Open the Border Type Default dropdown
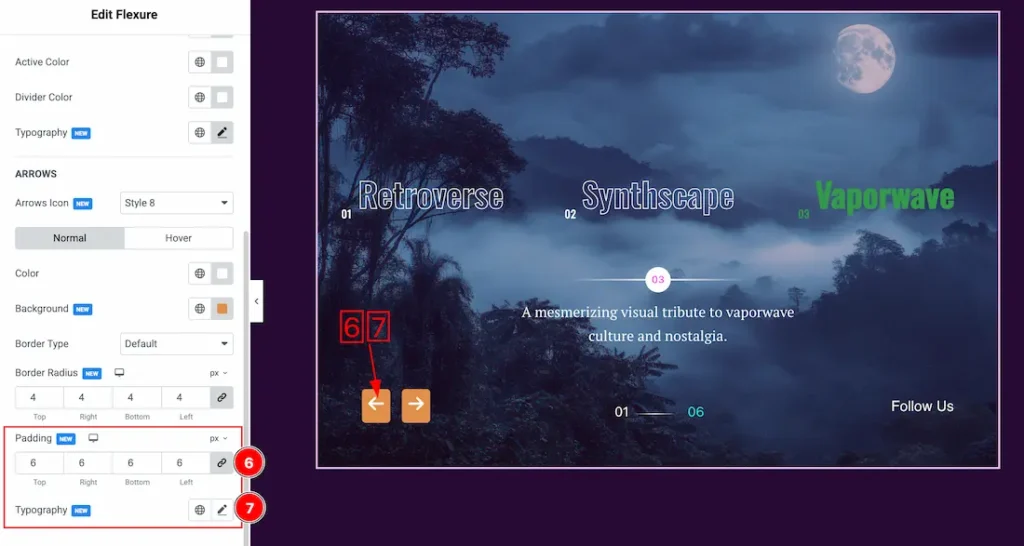 [x=176, y=344]
